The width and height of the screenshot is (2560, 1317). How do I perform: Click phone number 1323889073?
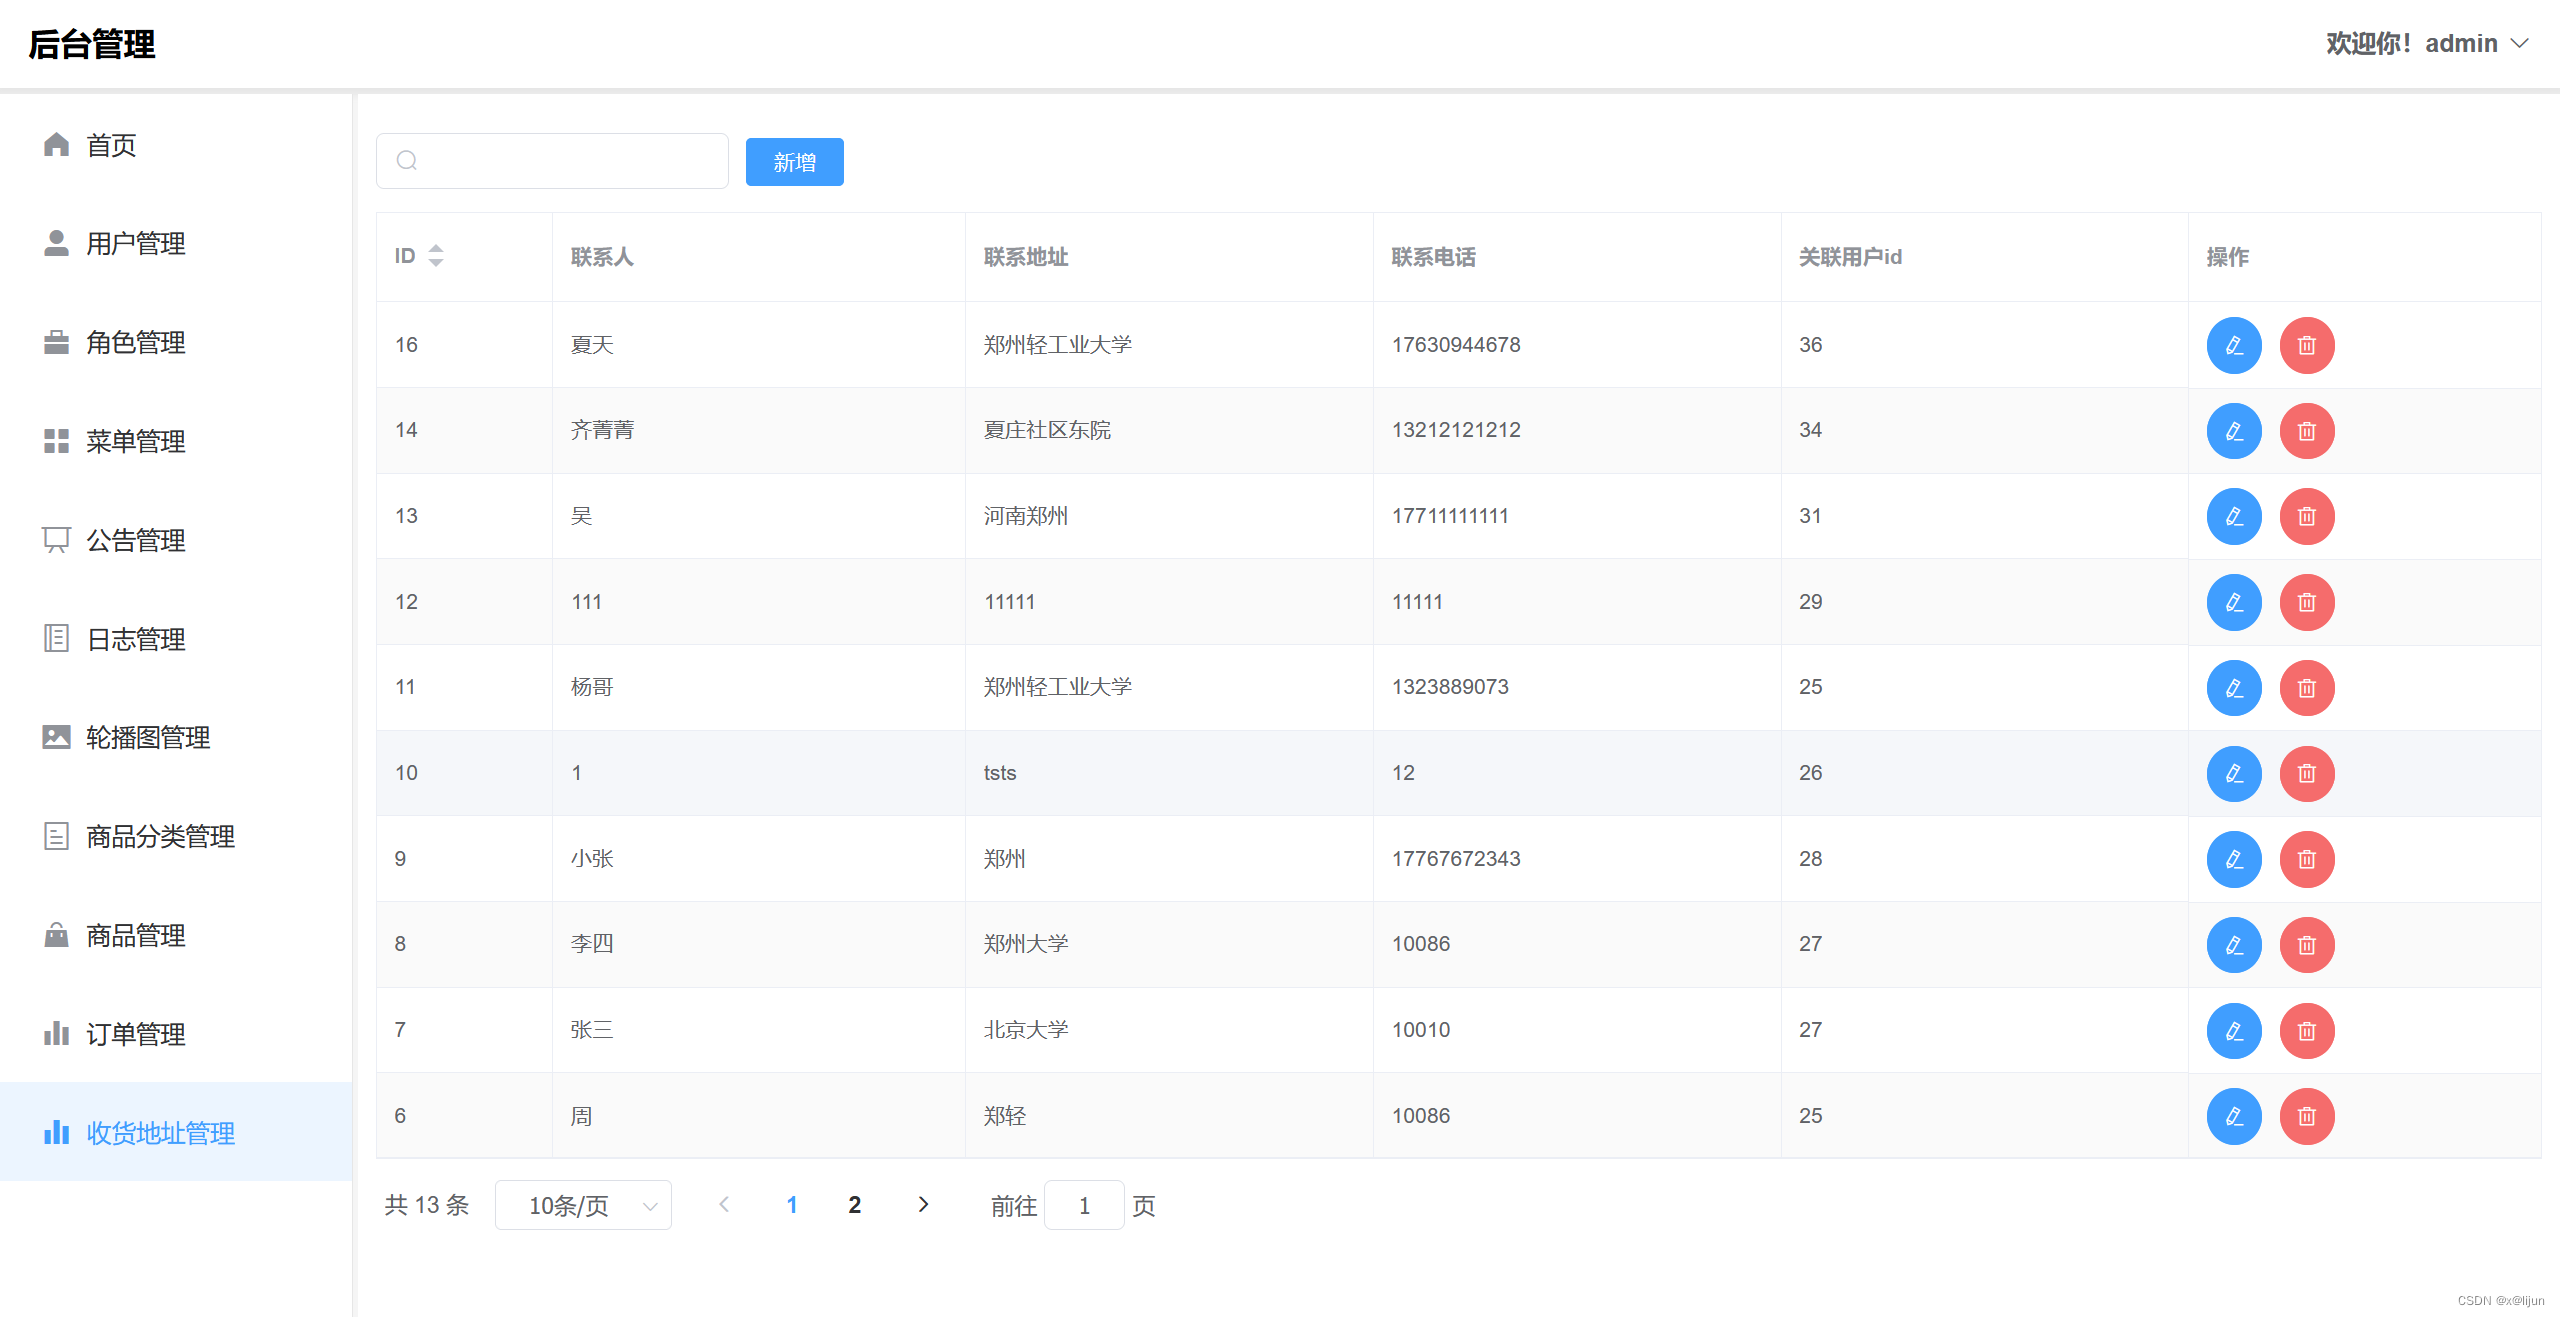[x=1450, y=687]
